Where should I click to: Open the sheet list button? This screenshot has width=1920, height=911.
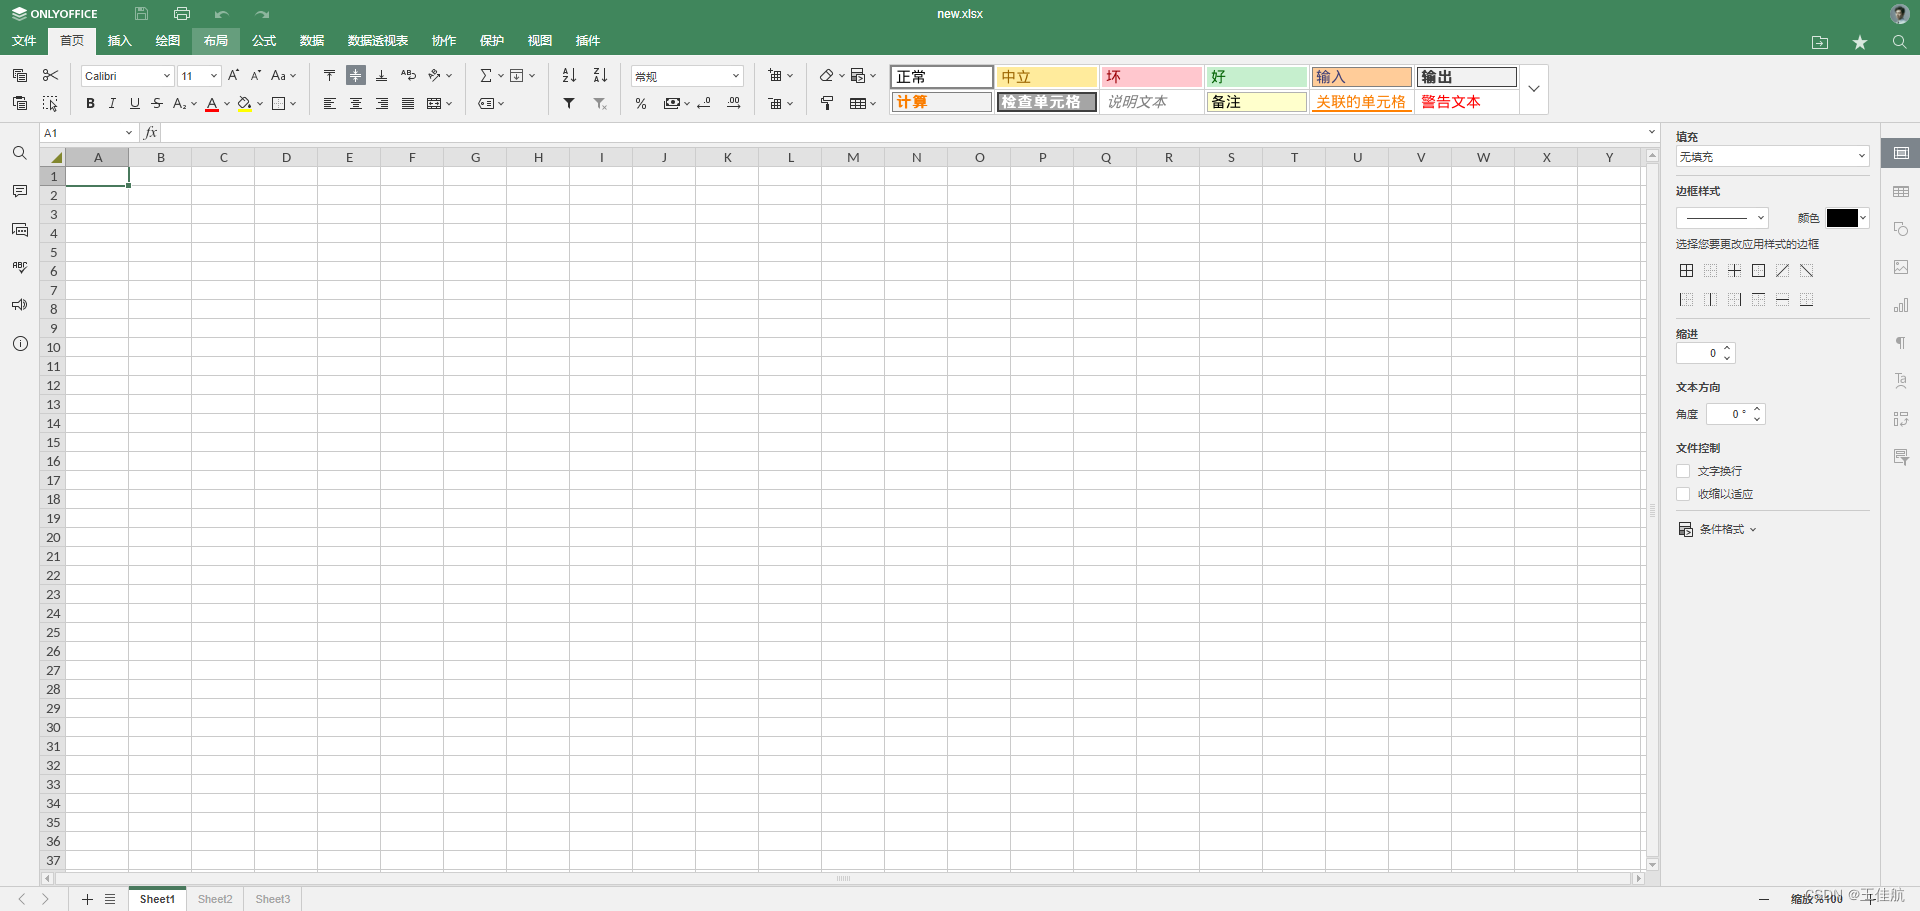[x=110, y=899]
